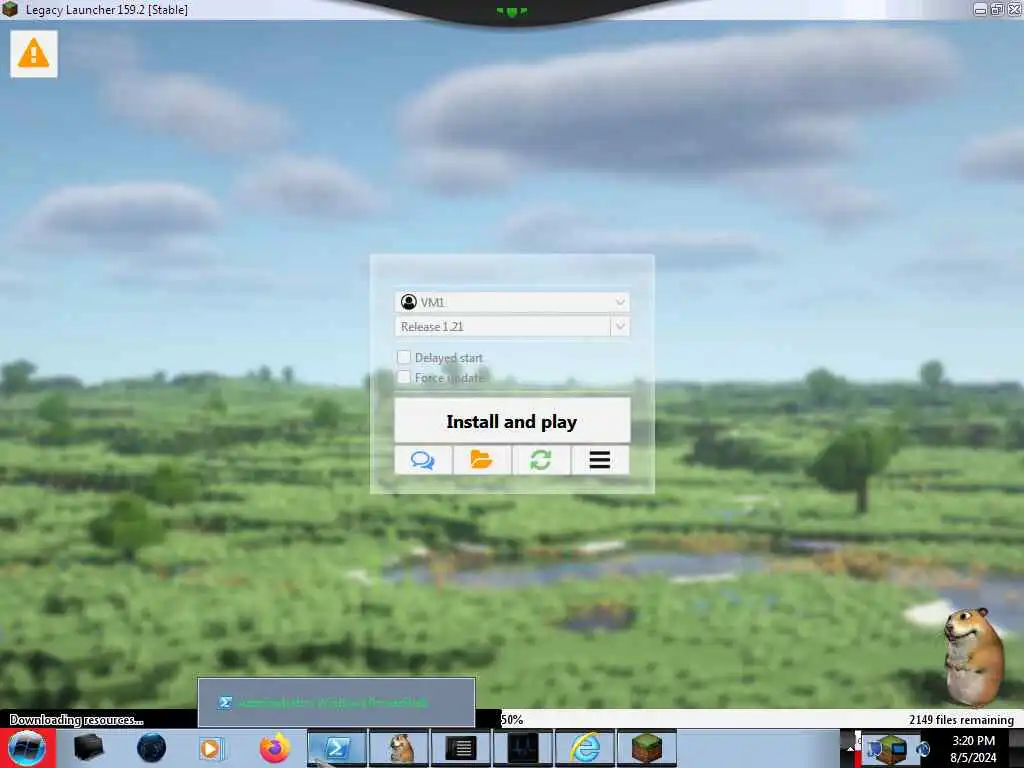Screen dimensions: 1024x768
Task: Open the support chat bubbles icon
Action: point(423,460)
